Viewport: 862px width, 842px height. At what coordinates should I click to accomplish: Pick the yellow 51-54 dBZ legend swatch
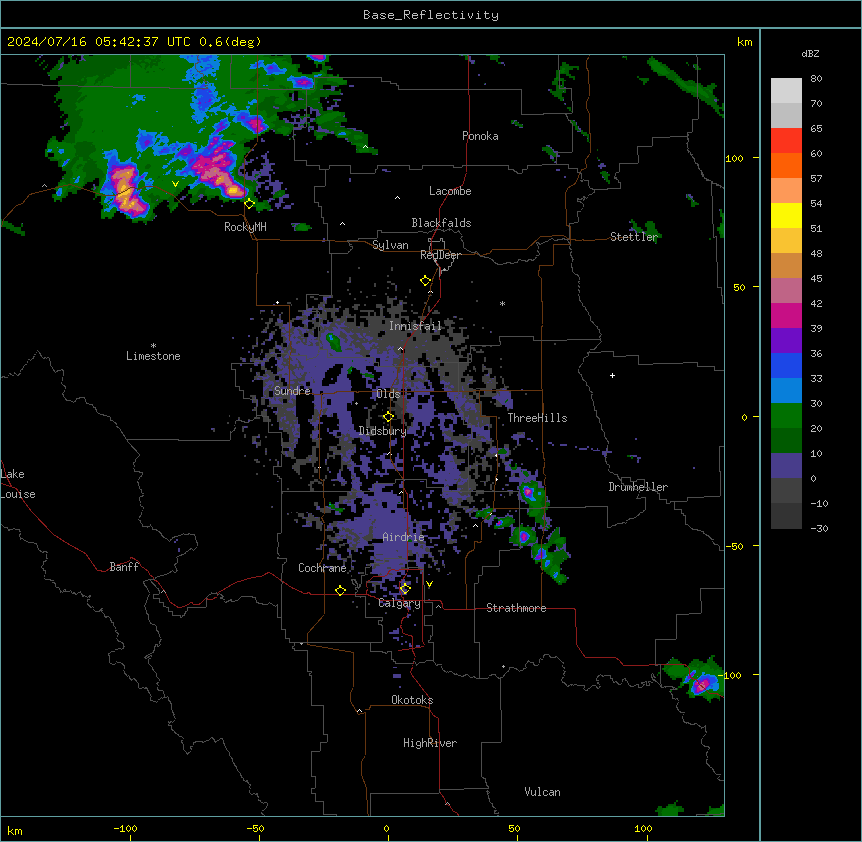786,215
